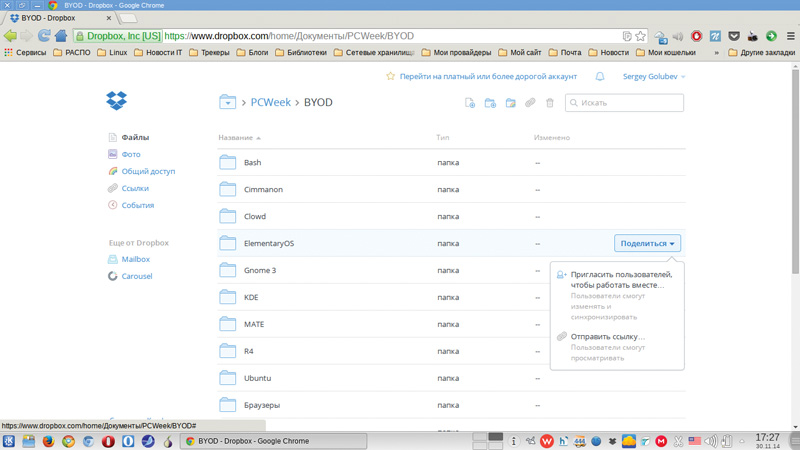Open the Cimmanon folder
800x450 pixels.
[263, 189]
